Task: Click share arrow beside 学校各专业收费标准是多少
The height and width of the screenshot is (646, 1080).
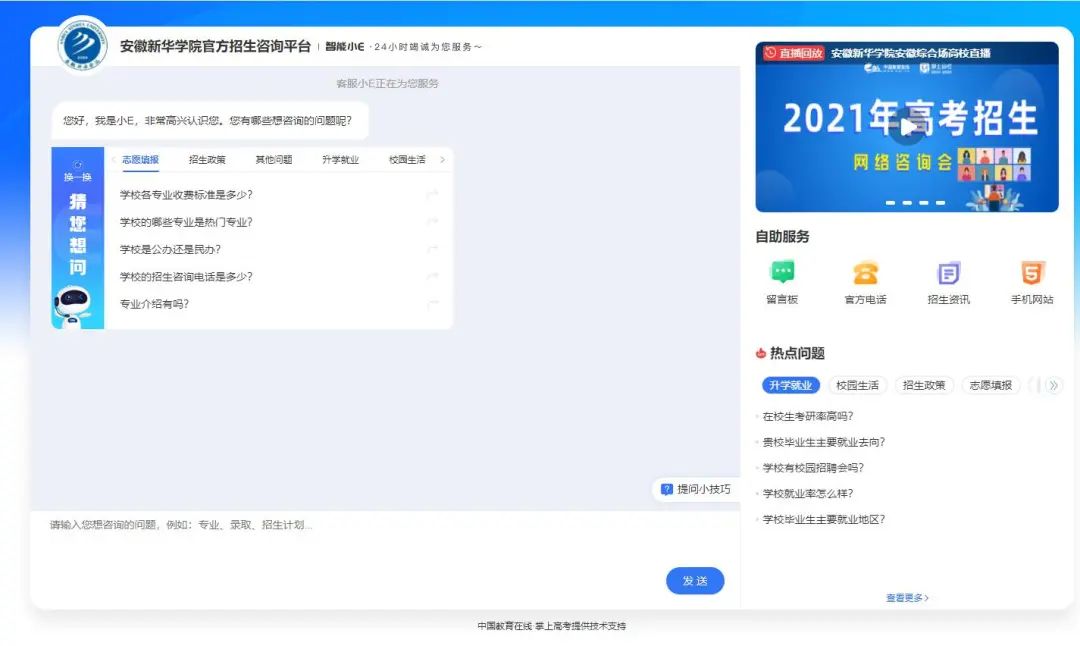Action: (433, 195)
